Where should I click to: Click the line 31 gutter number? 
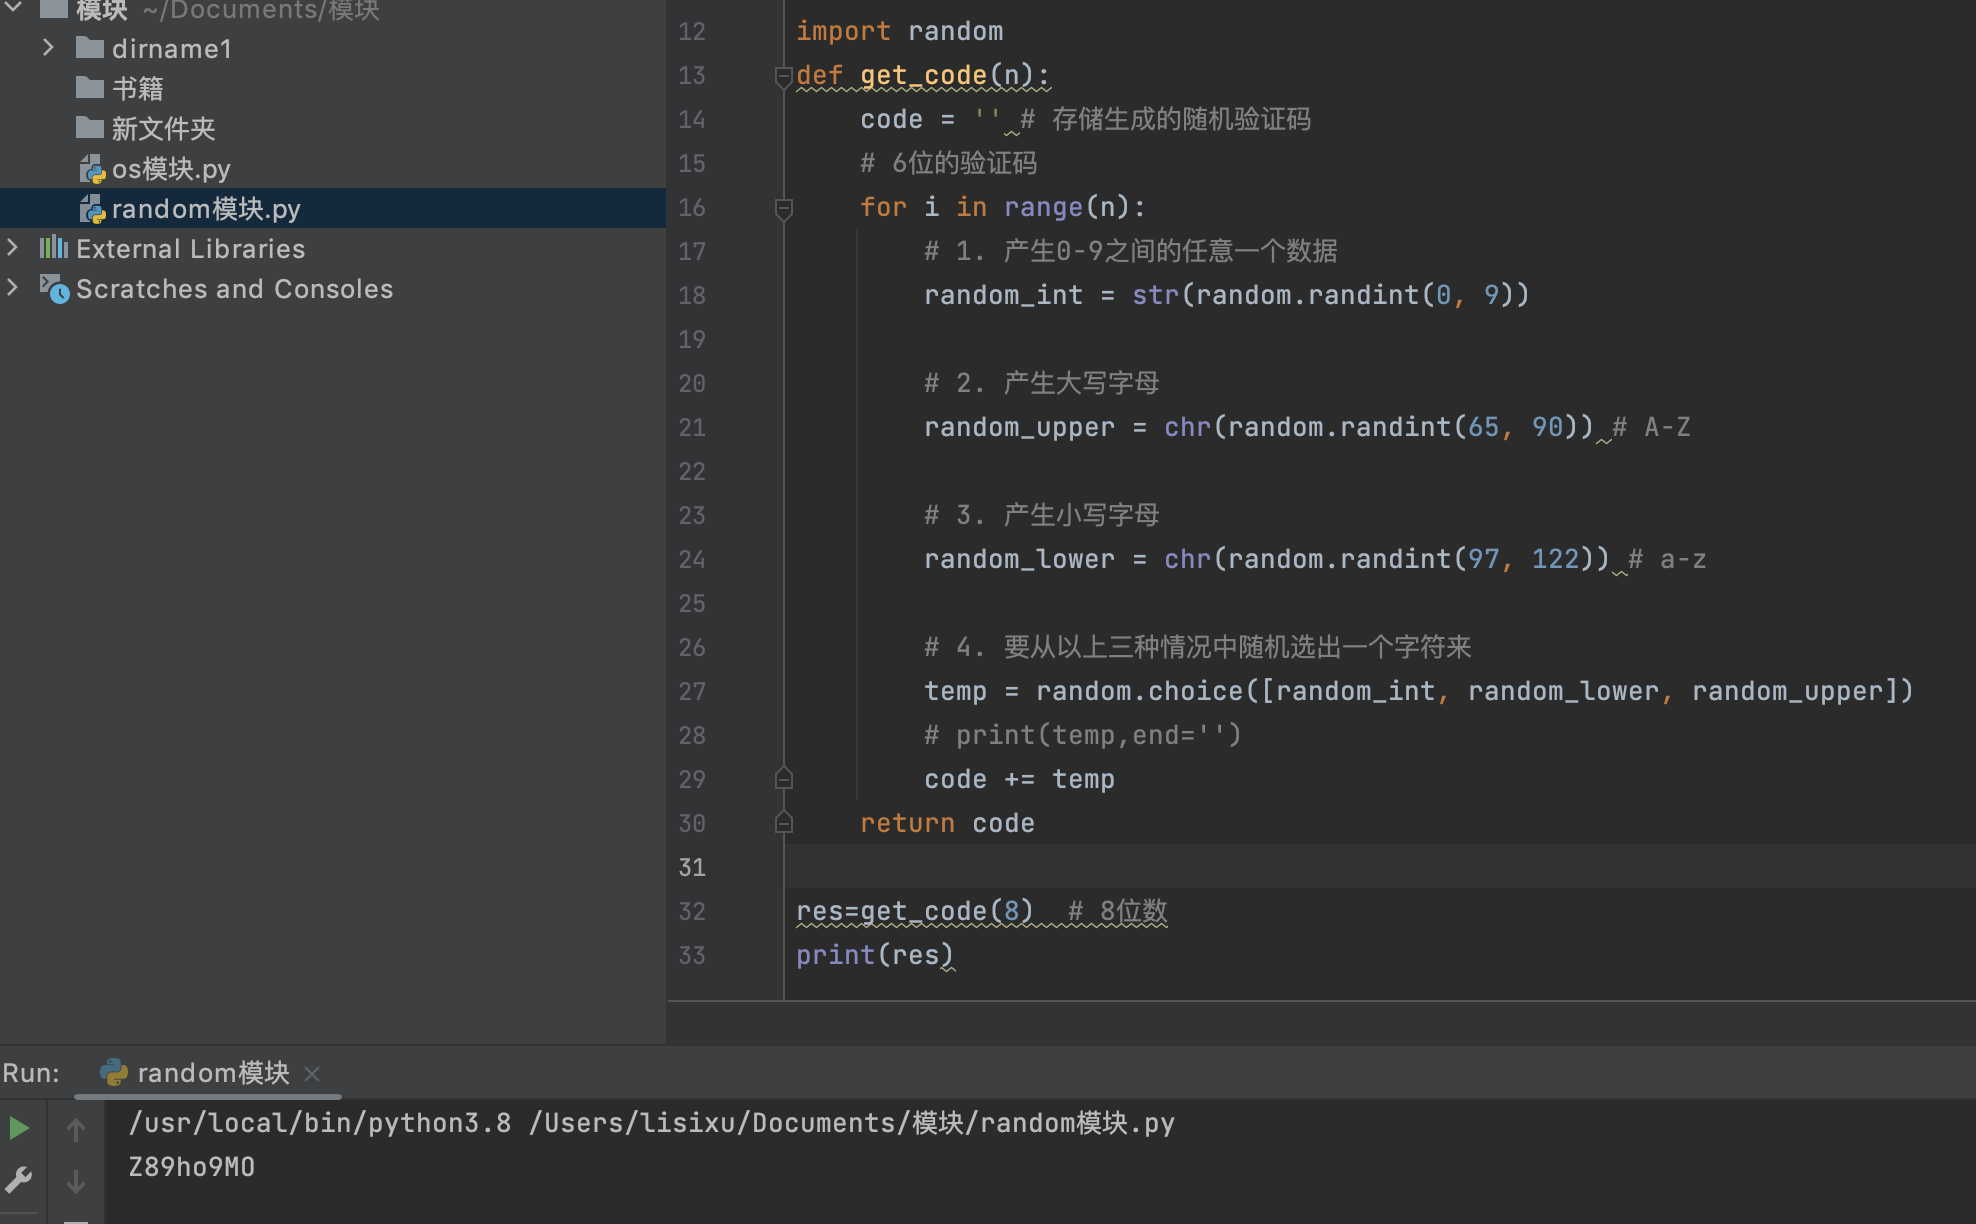pyautogui.click(x=692, y=867)
